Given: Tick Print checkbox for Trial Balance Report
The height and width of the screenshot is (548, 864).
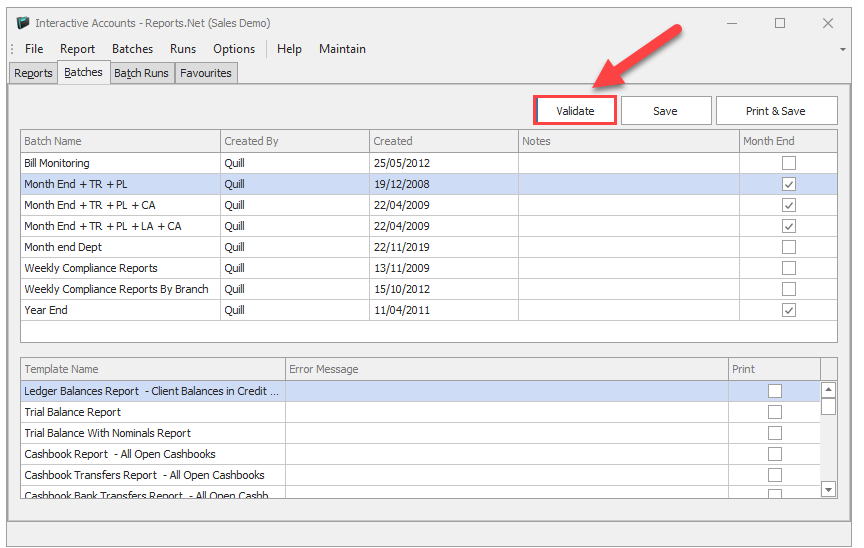Looking at the screenshot, I should tap(775, 412).
